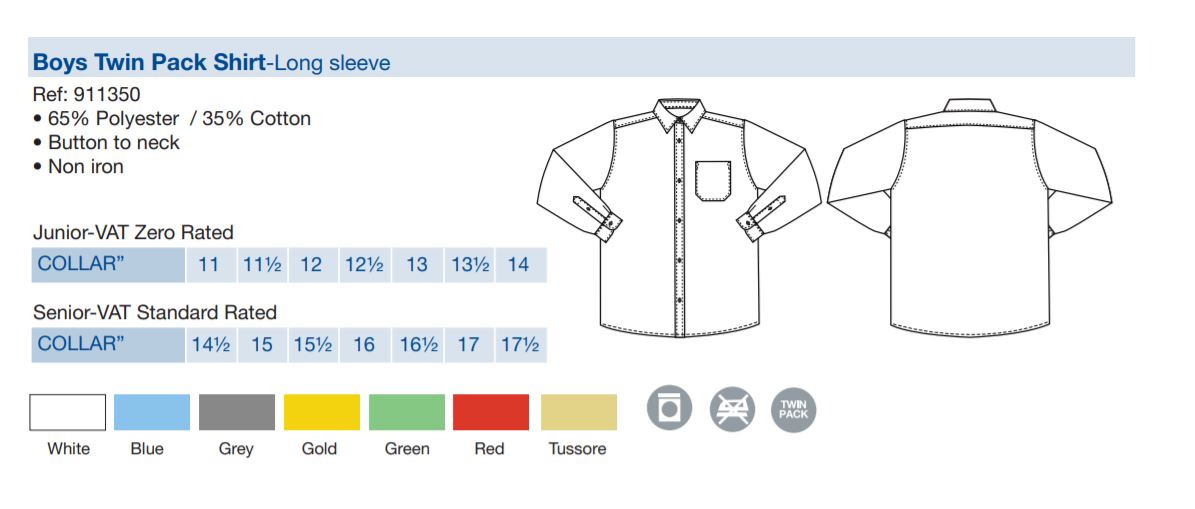Choose the Gold color swatch

point(322,412)
